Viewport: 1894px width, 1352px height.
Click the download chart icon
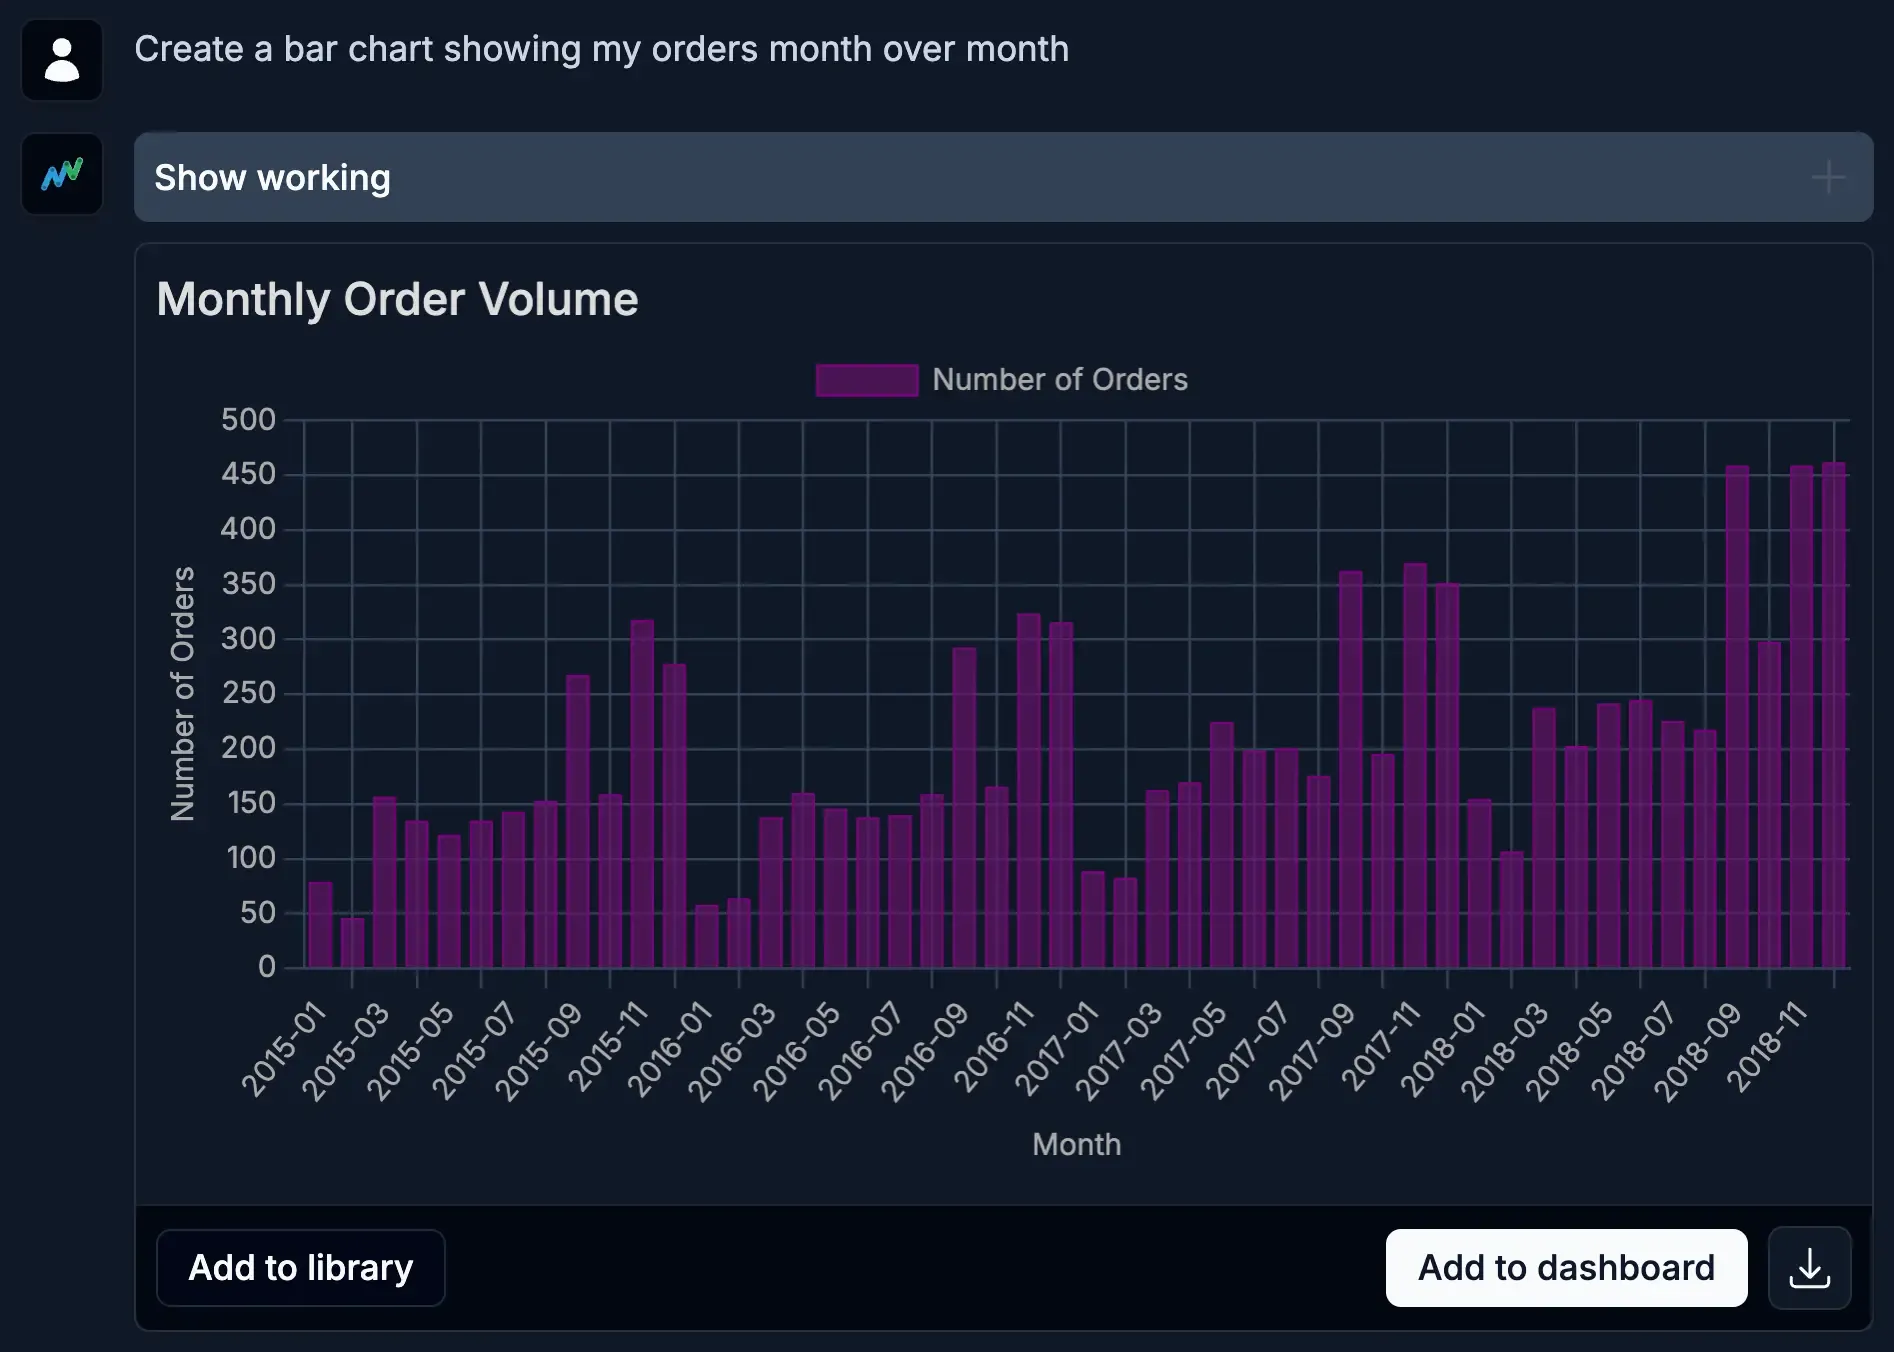[x=1809, y=1268]
